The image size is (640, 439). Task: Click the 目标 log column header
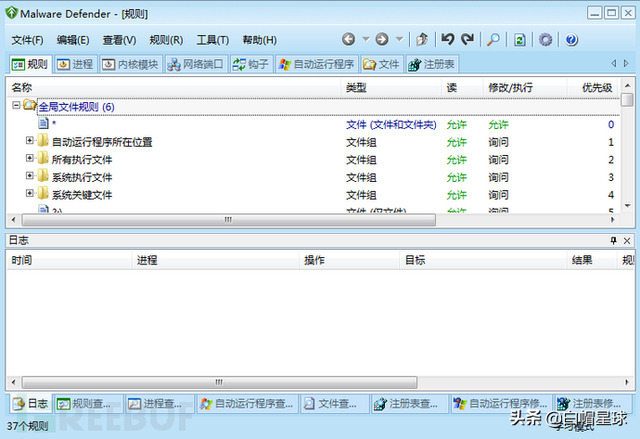click(484, 260)
